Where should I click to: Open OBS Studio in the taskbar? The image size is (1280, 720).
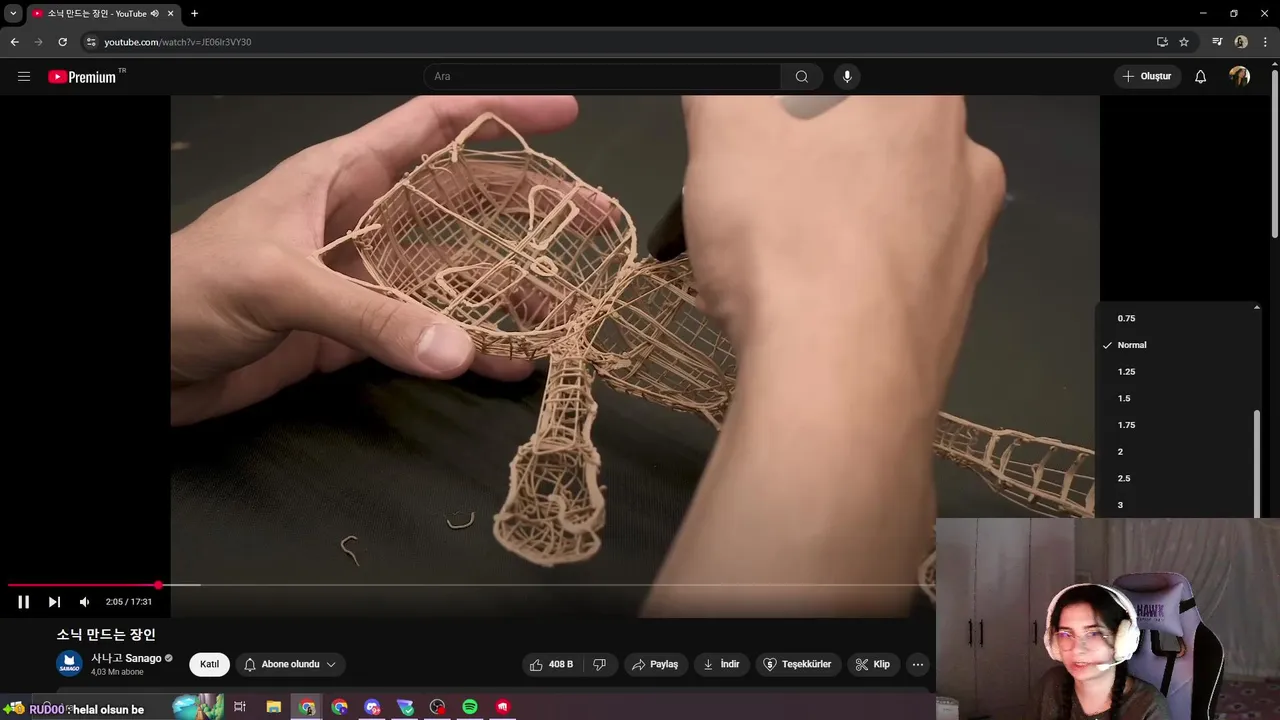coord(437,707)
